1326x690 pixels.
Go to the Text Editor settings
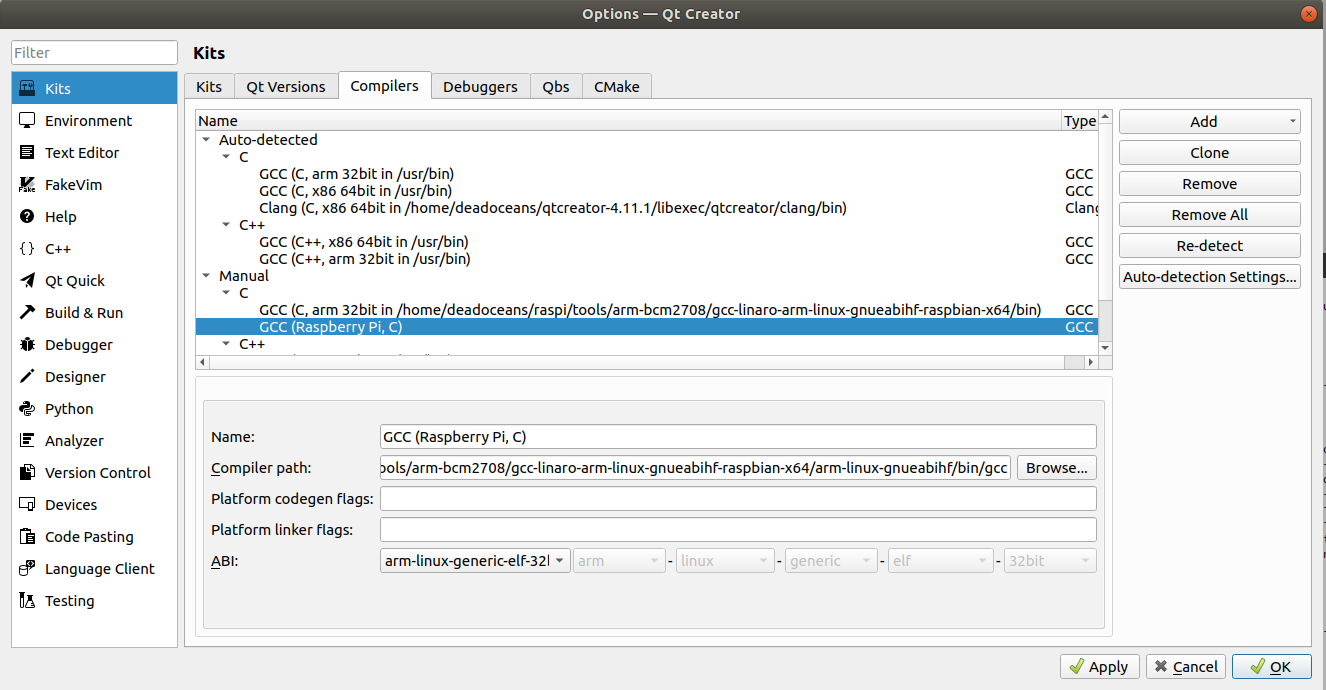pos(94,153)
